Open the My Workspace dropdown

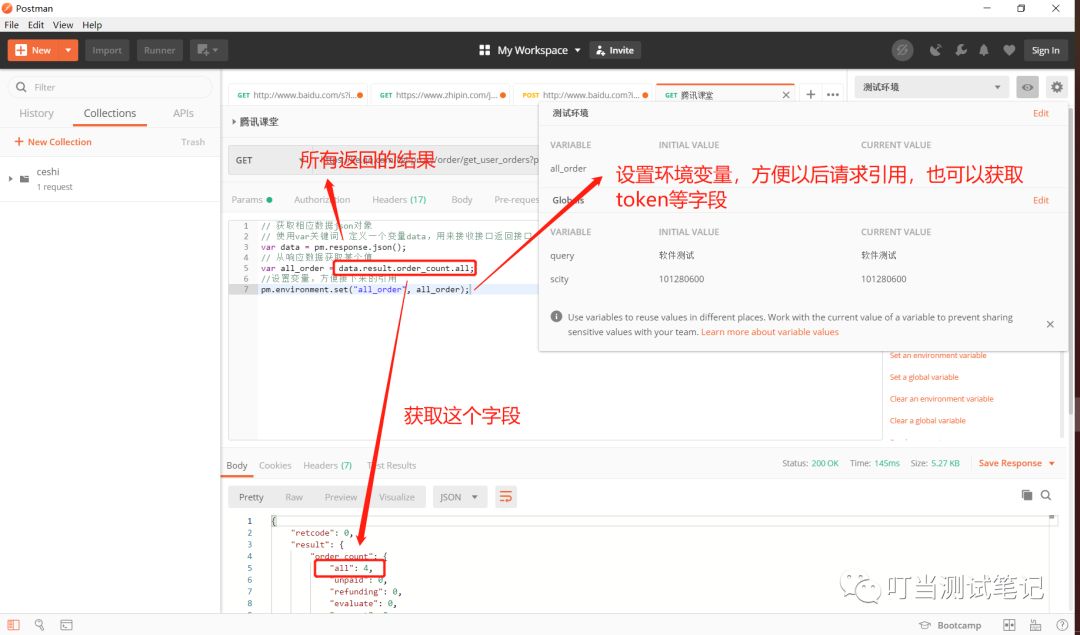coord(530,50)
